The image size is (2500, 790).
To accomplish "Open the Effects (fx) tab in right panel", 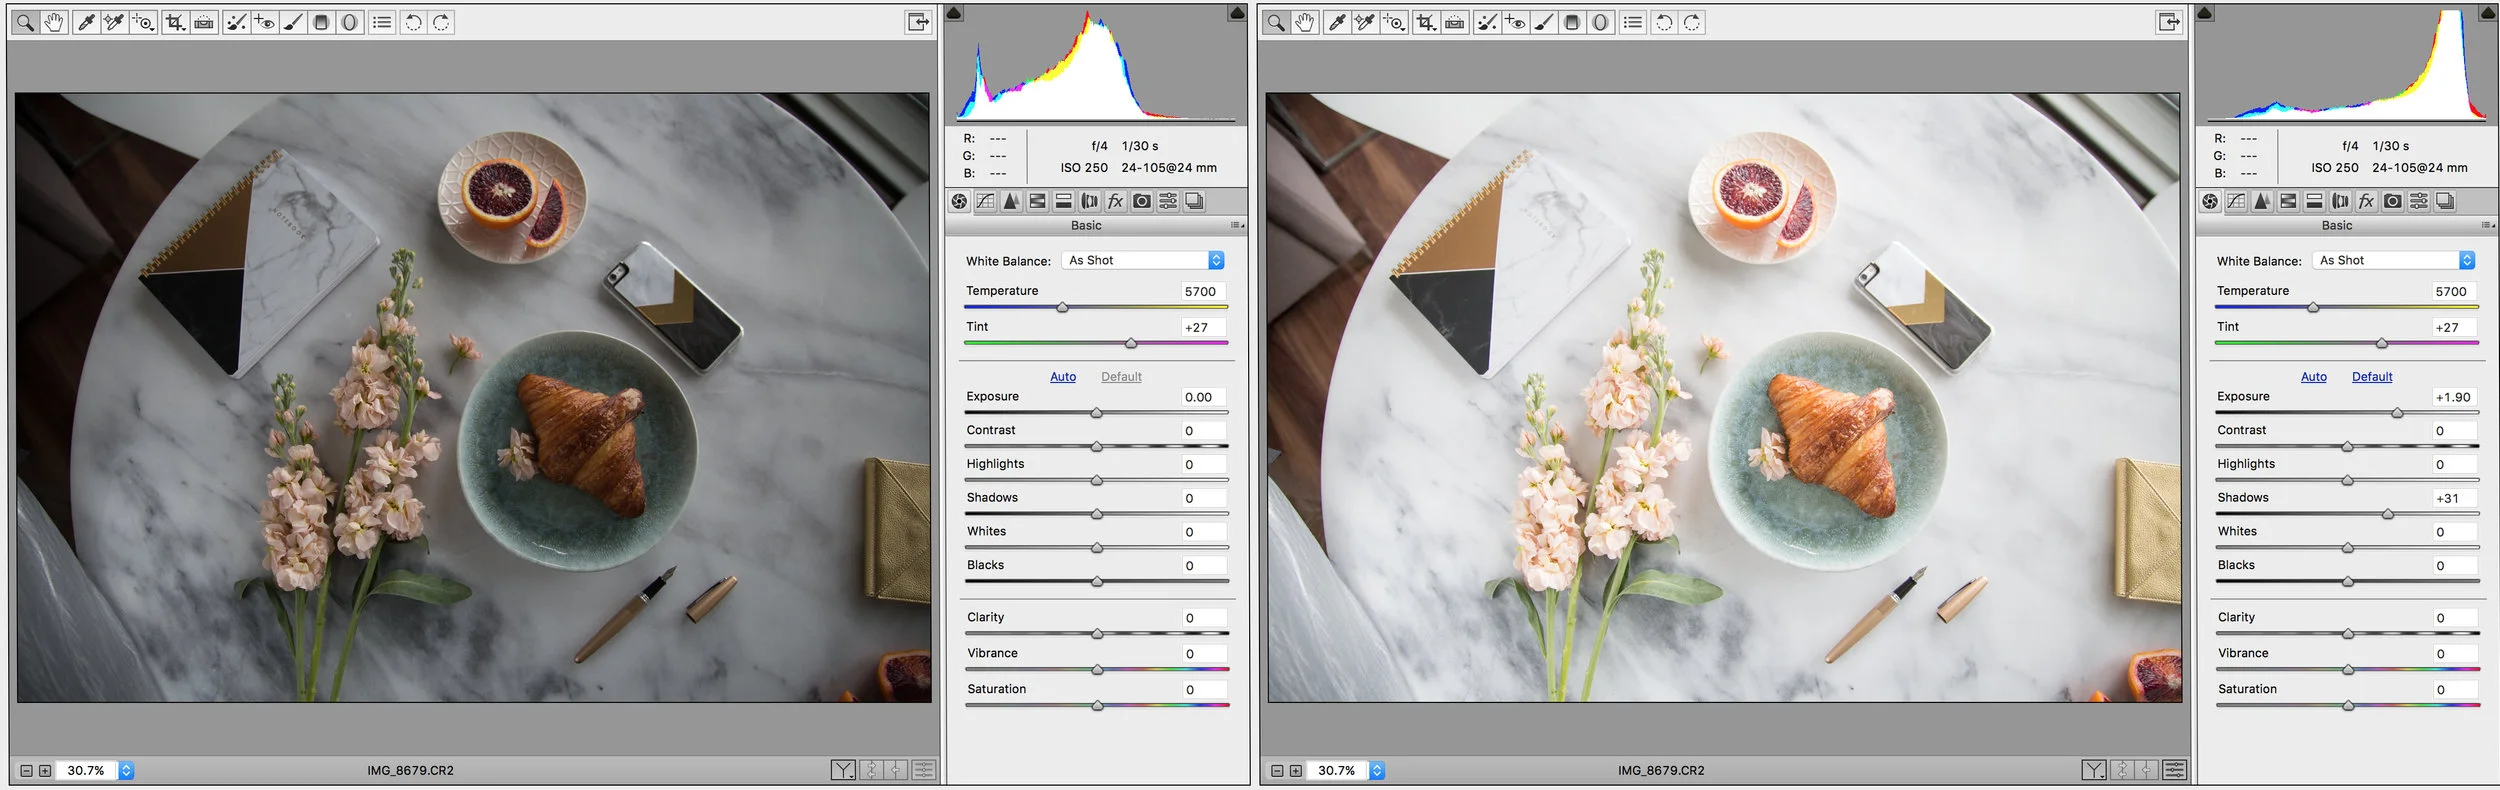I will click(x=2366, y=201).
